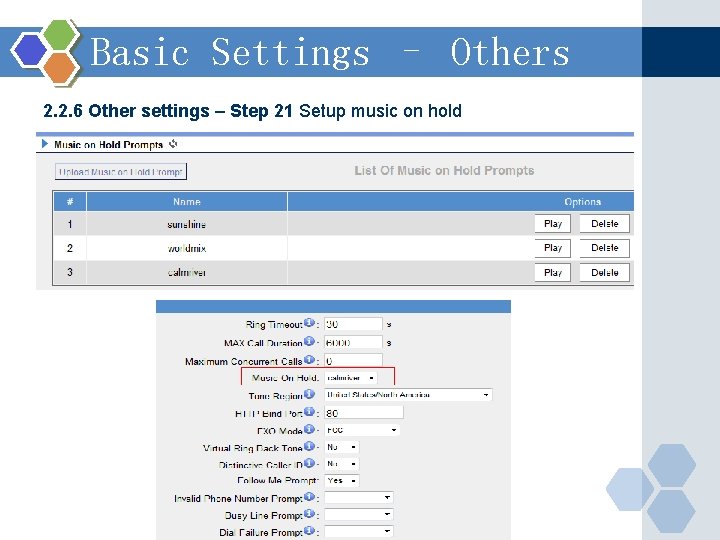Focus the HTTP Bind Port field

tap(364, 413)
